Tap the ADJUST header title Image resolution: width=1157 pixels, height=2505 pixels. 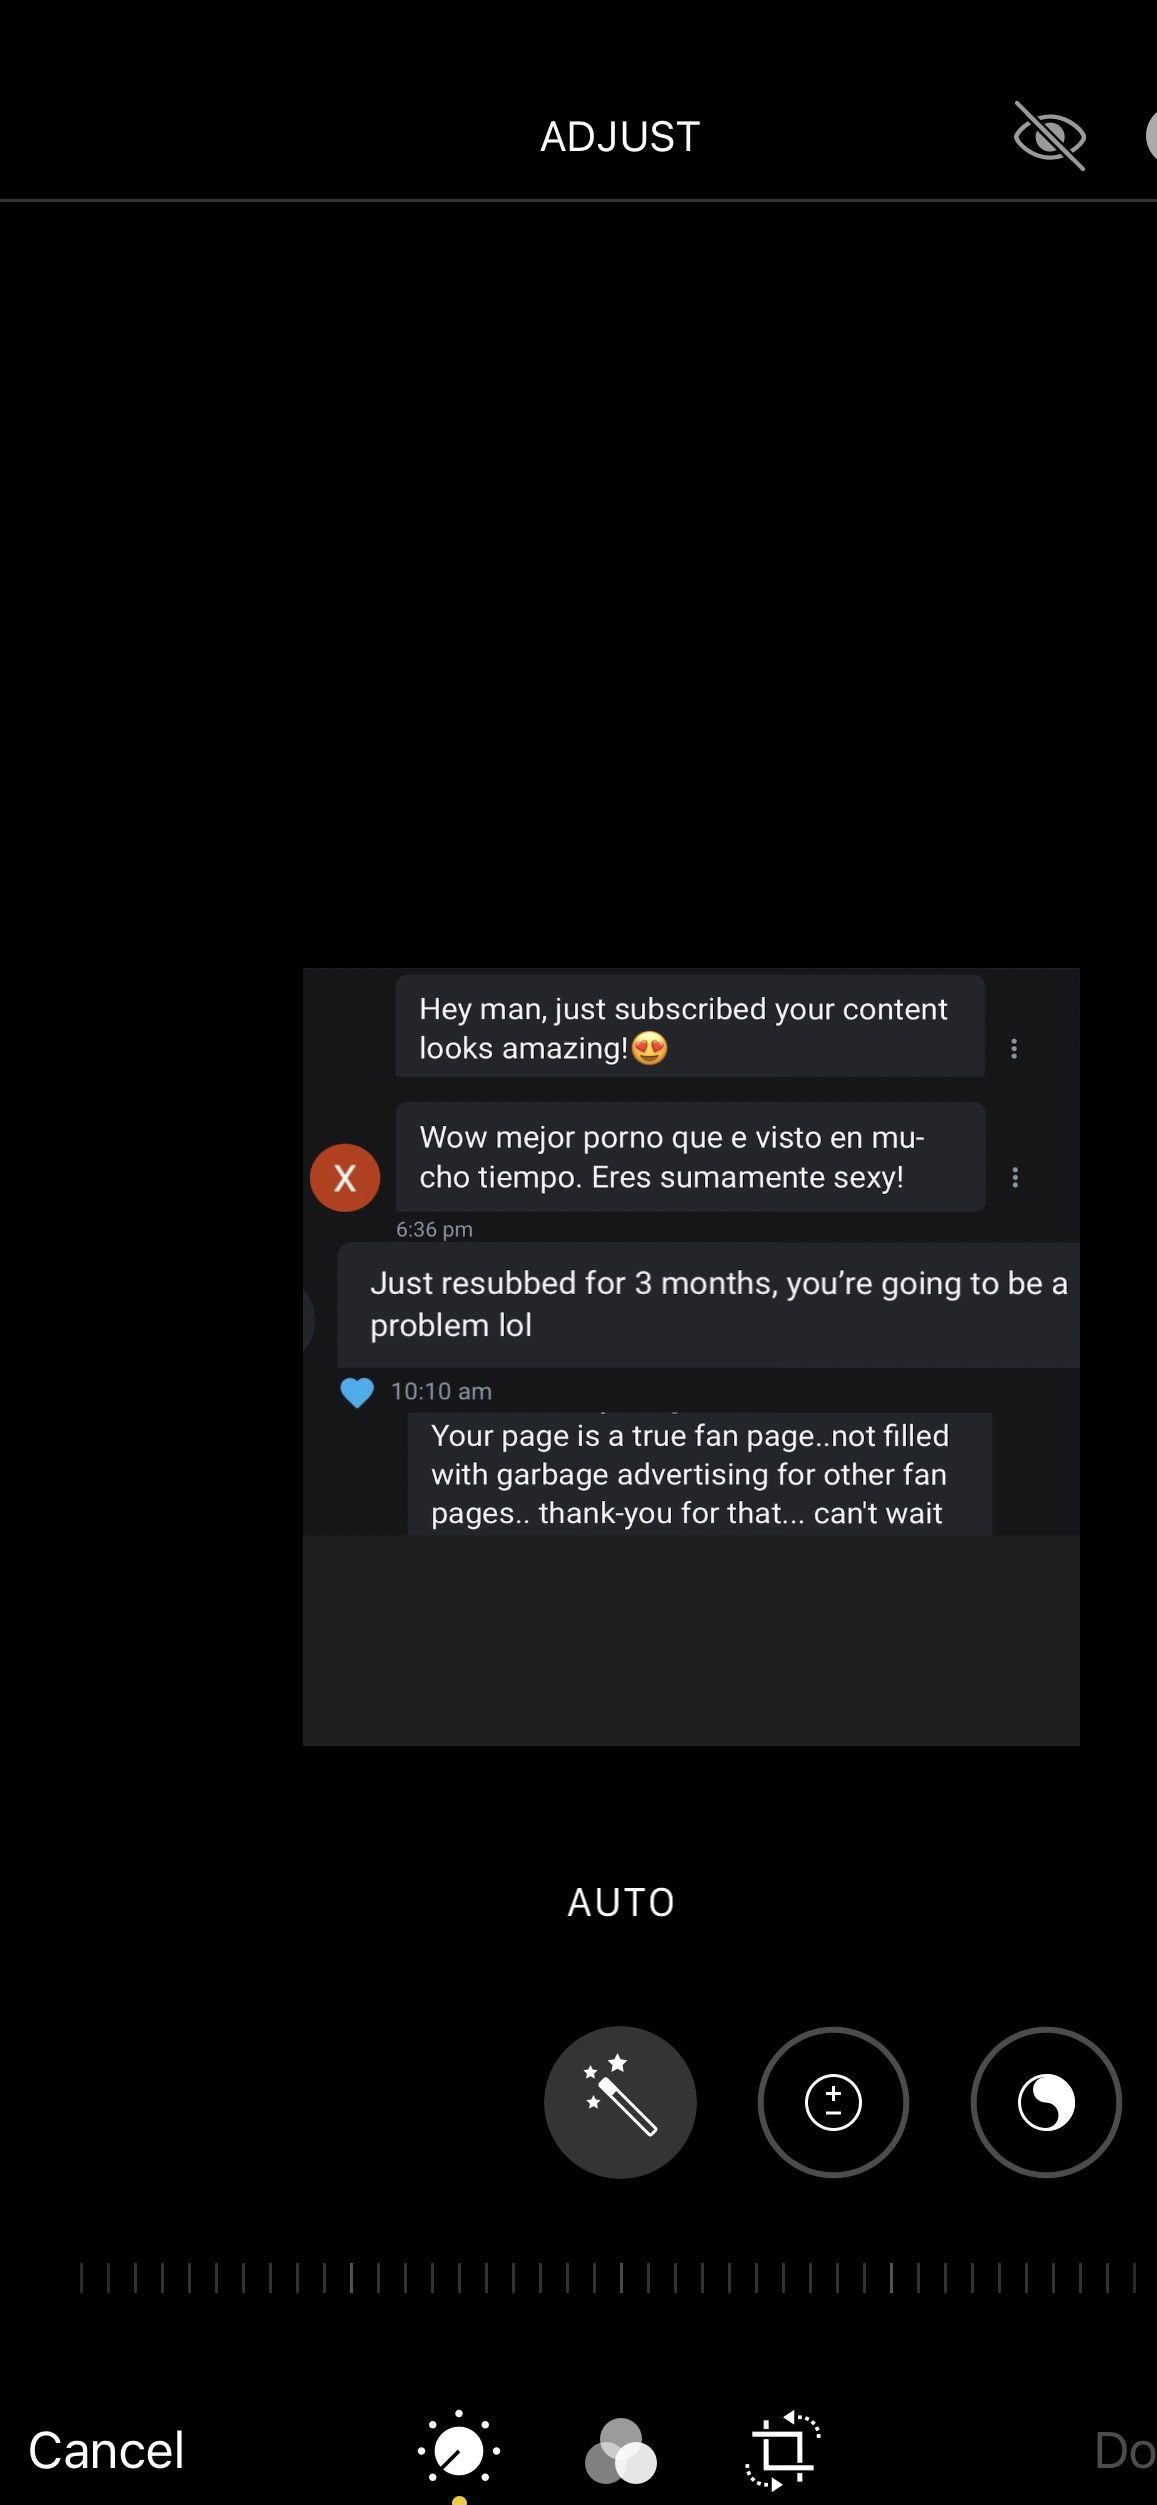point(620,137)
